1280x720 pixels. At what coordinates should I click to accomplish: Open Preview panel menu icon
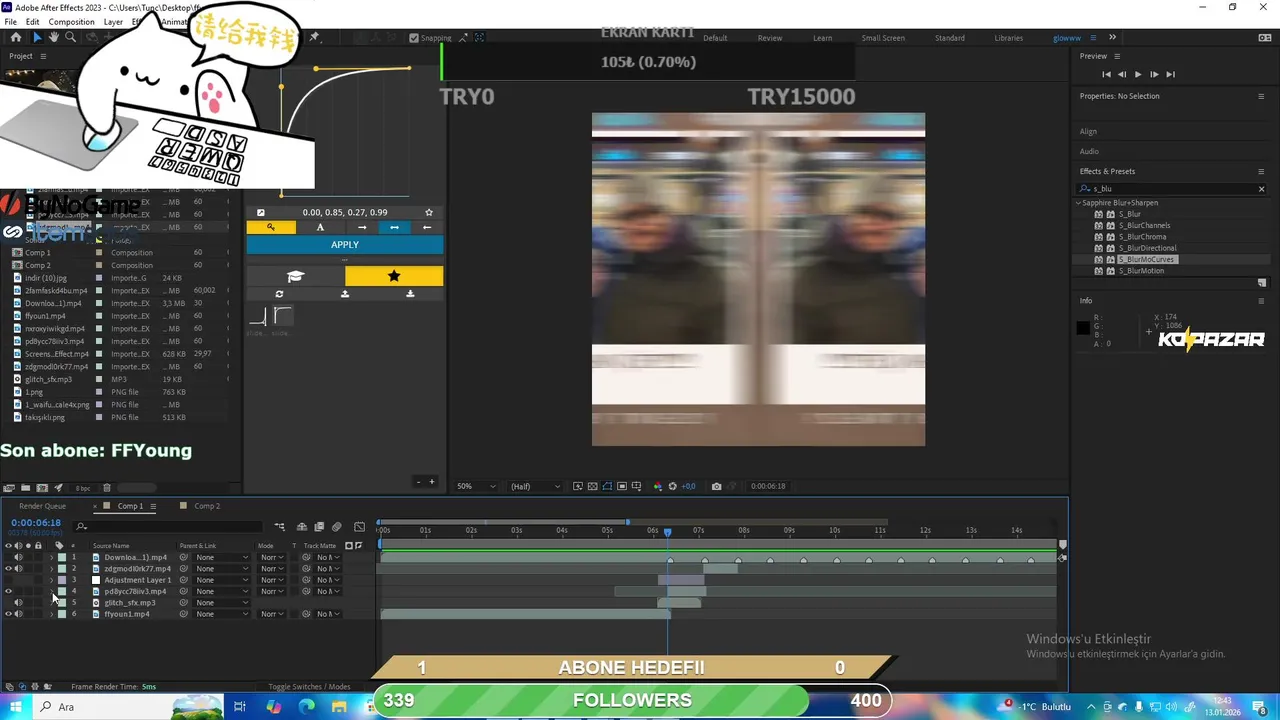[x=1117, y=56]
